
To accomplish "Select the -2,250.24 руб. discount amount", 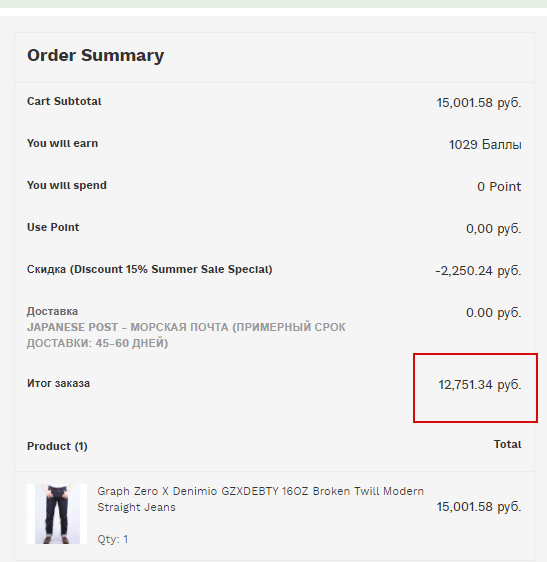I will (478, 271).
